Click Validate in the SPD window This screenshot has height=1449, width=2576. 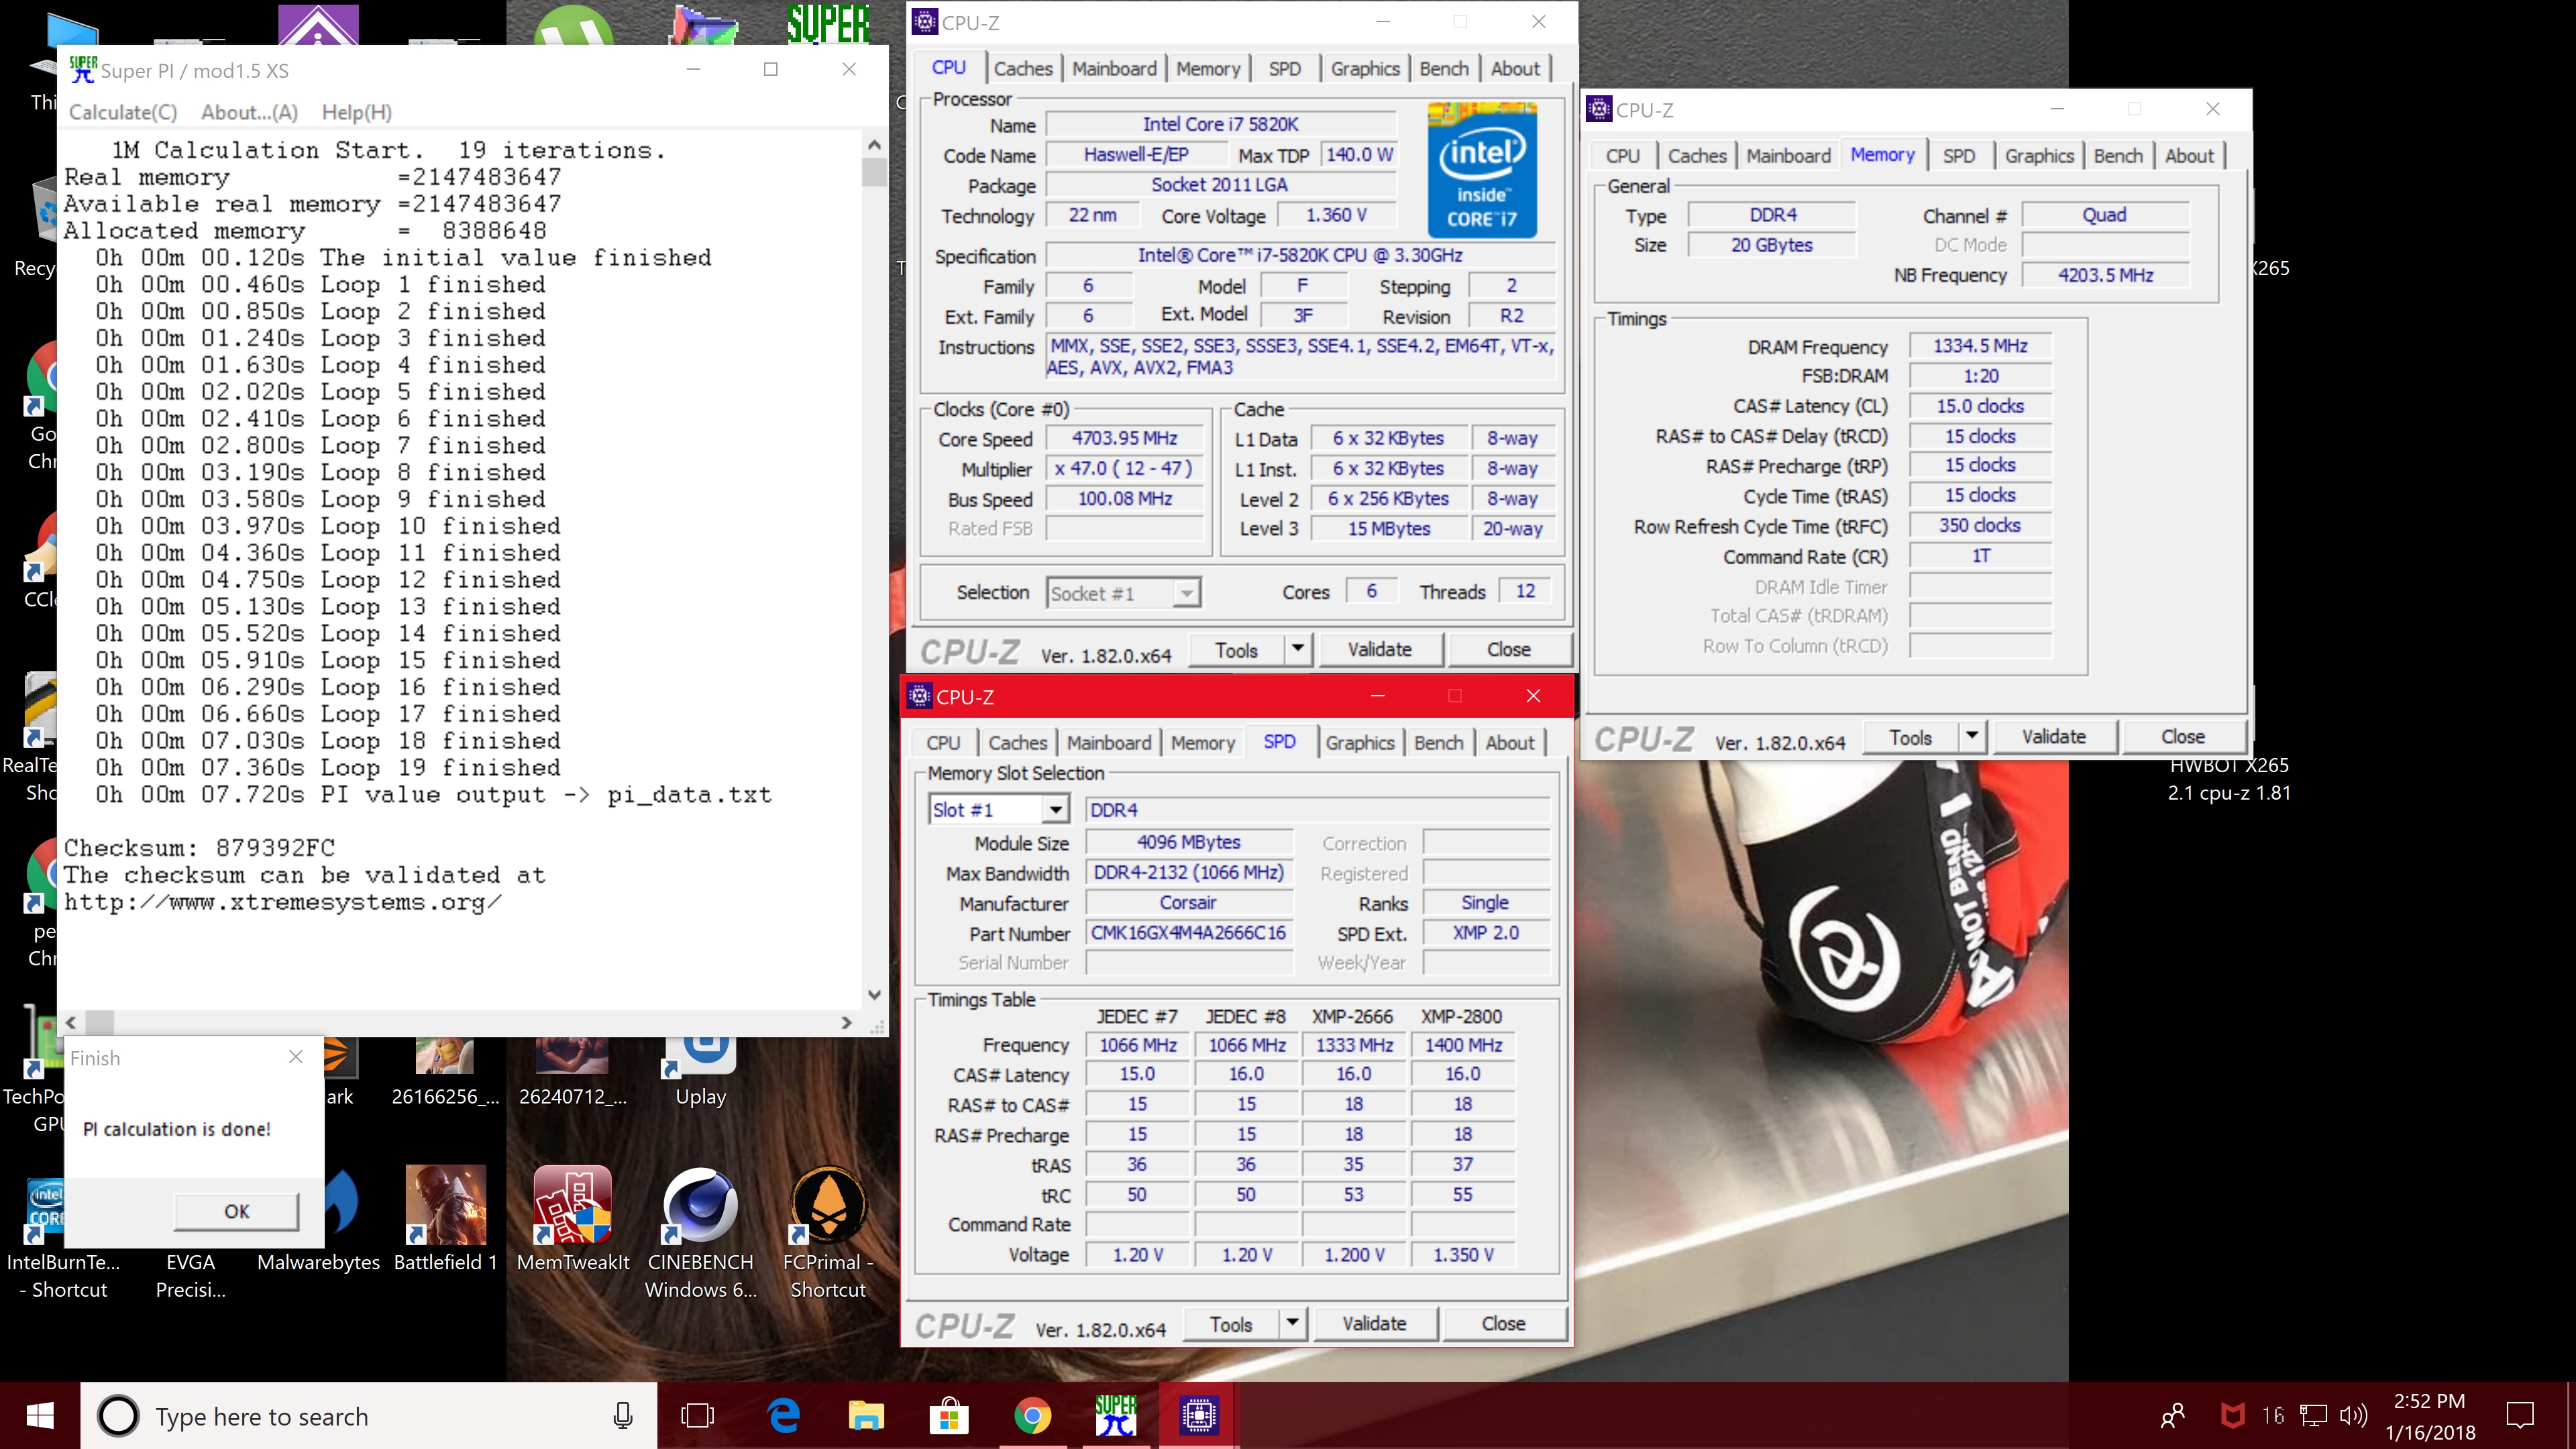1374,1323
